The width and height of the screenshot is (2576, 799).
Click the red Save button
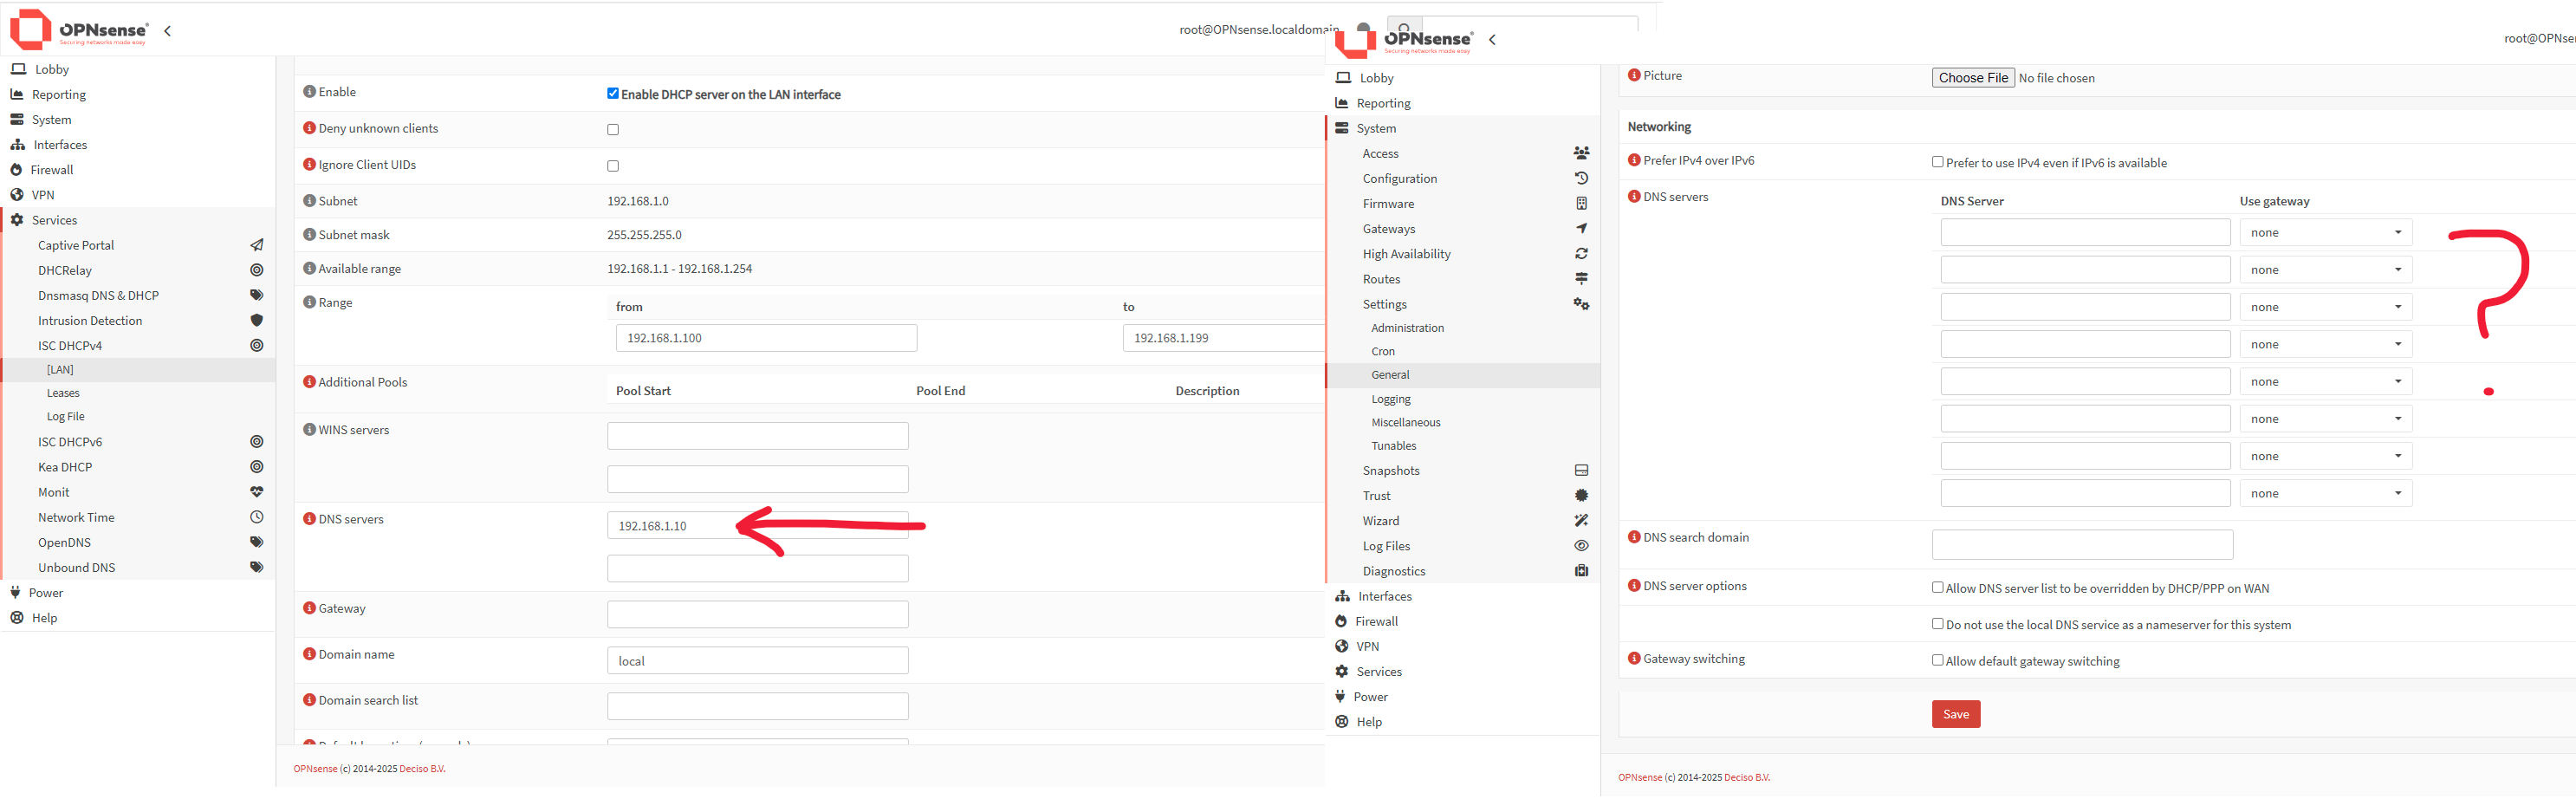[x=1955, y=714]
